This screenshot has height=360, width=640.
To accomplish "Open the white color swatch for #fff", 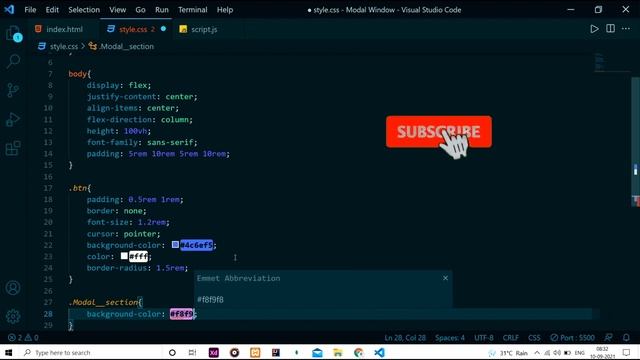I will pos(124,256).
